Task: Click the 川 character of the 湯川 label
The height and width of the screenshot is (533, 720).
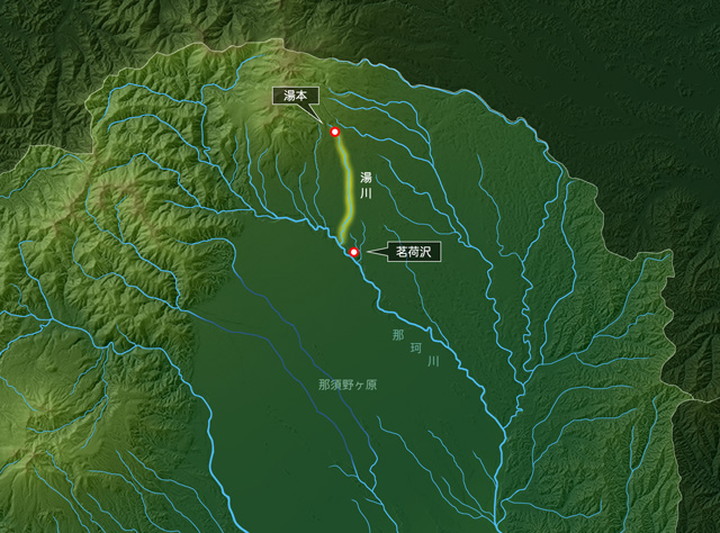Action: pos(366,193)
